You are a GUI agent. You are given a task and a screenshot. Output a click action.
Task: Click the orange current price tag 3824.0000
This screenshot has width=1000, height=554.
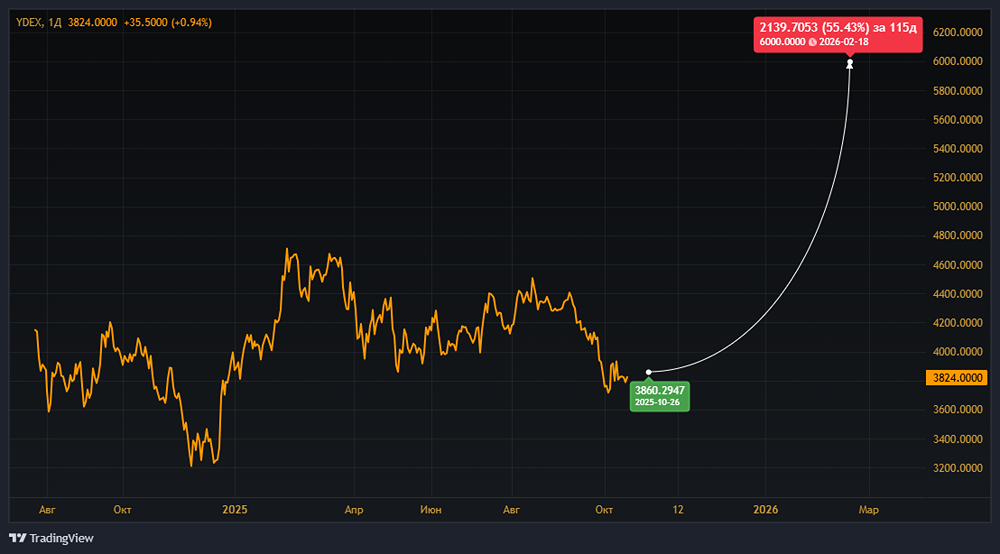[x=957, y=378]
